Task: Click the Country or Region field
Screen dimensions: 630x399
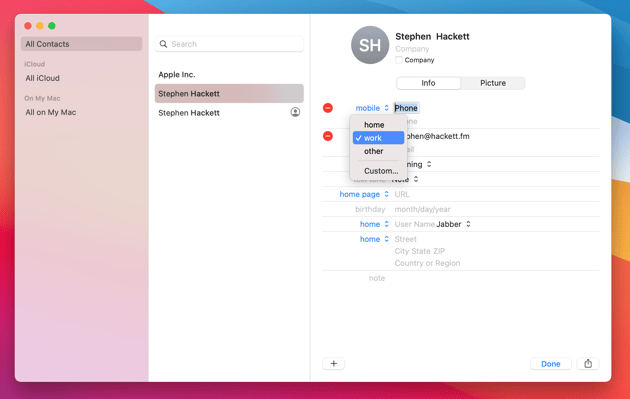Action: pyautogui.click(x=427, y=263)
